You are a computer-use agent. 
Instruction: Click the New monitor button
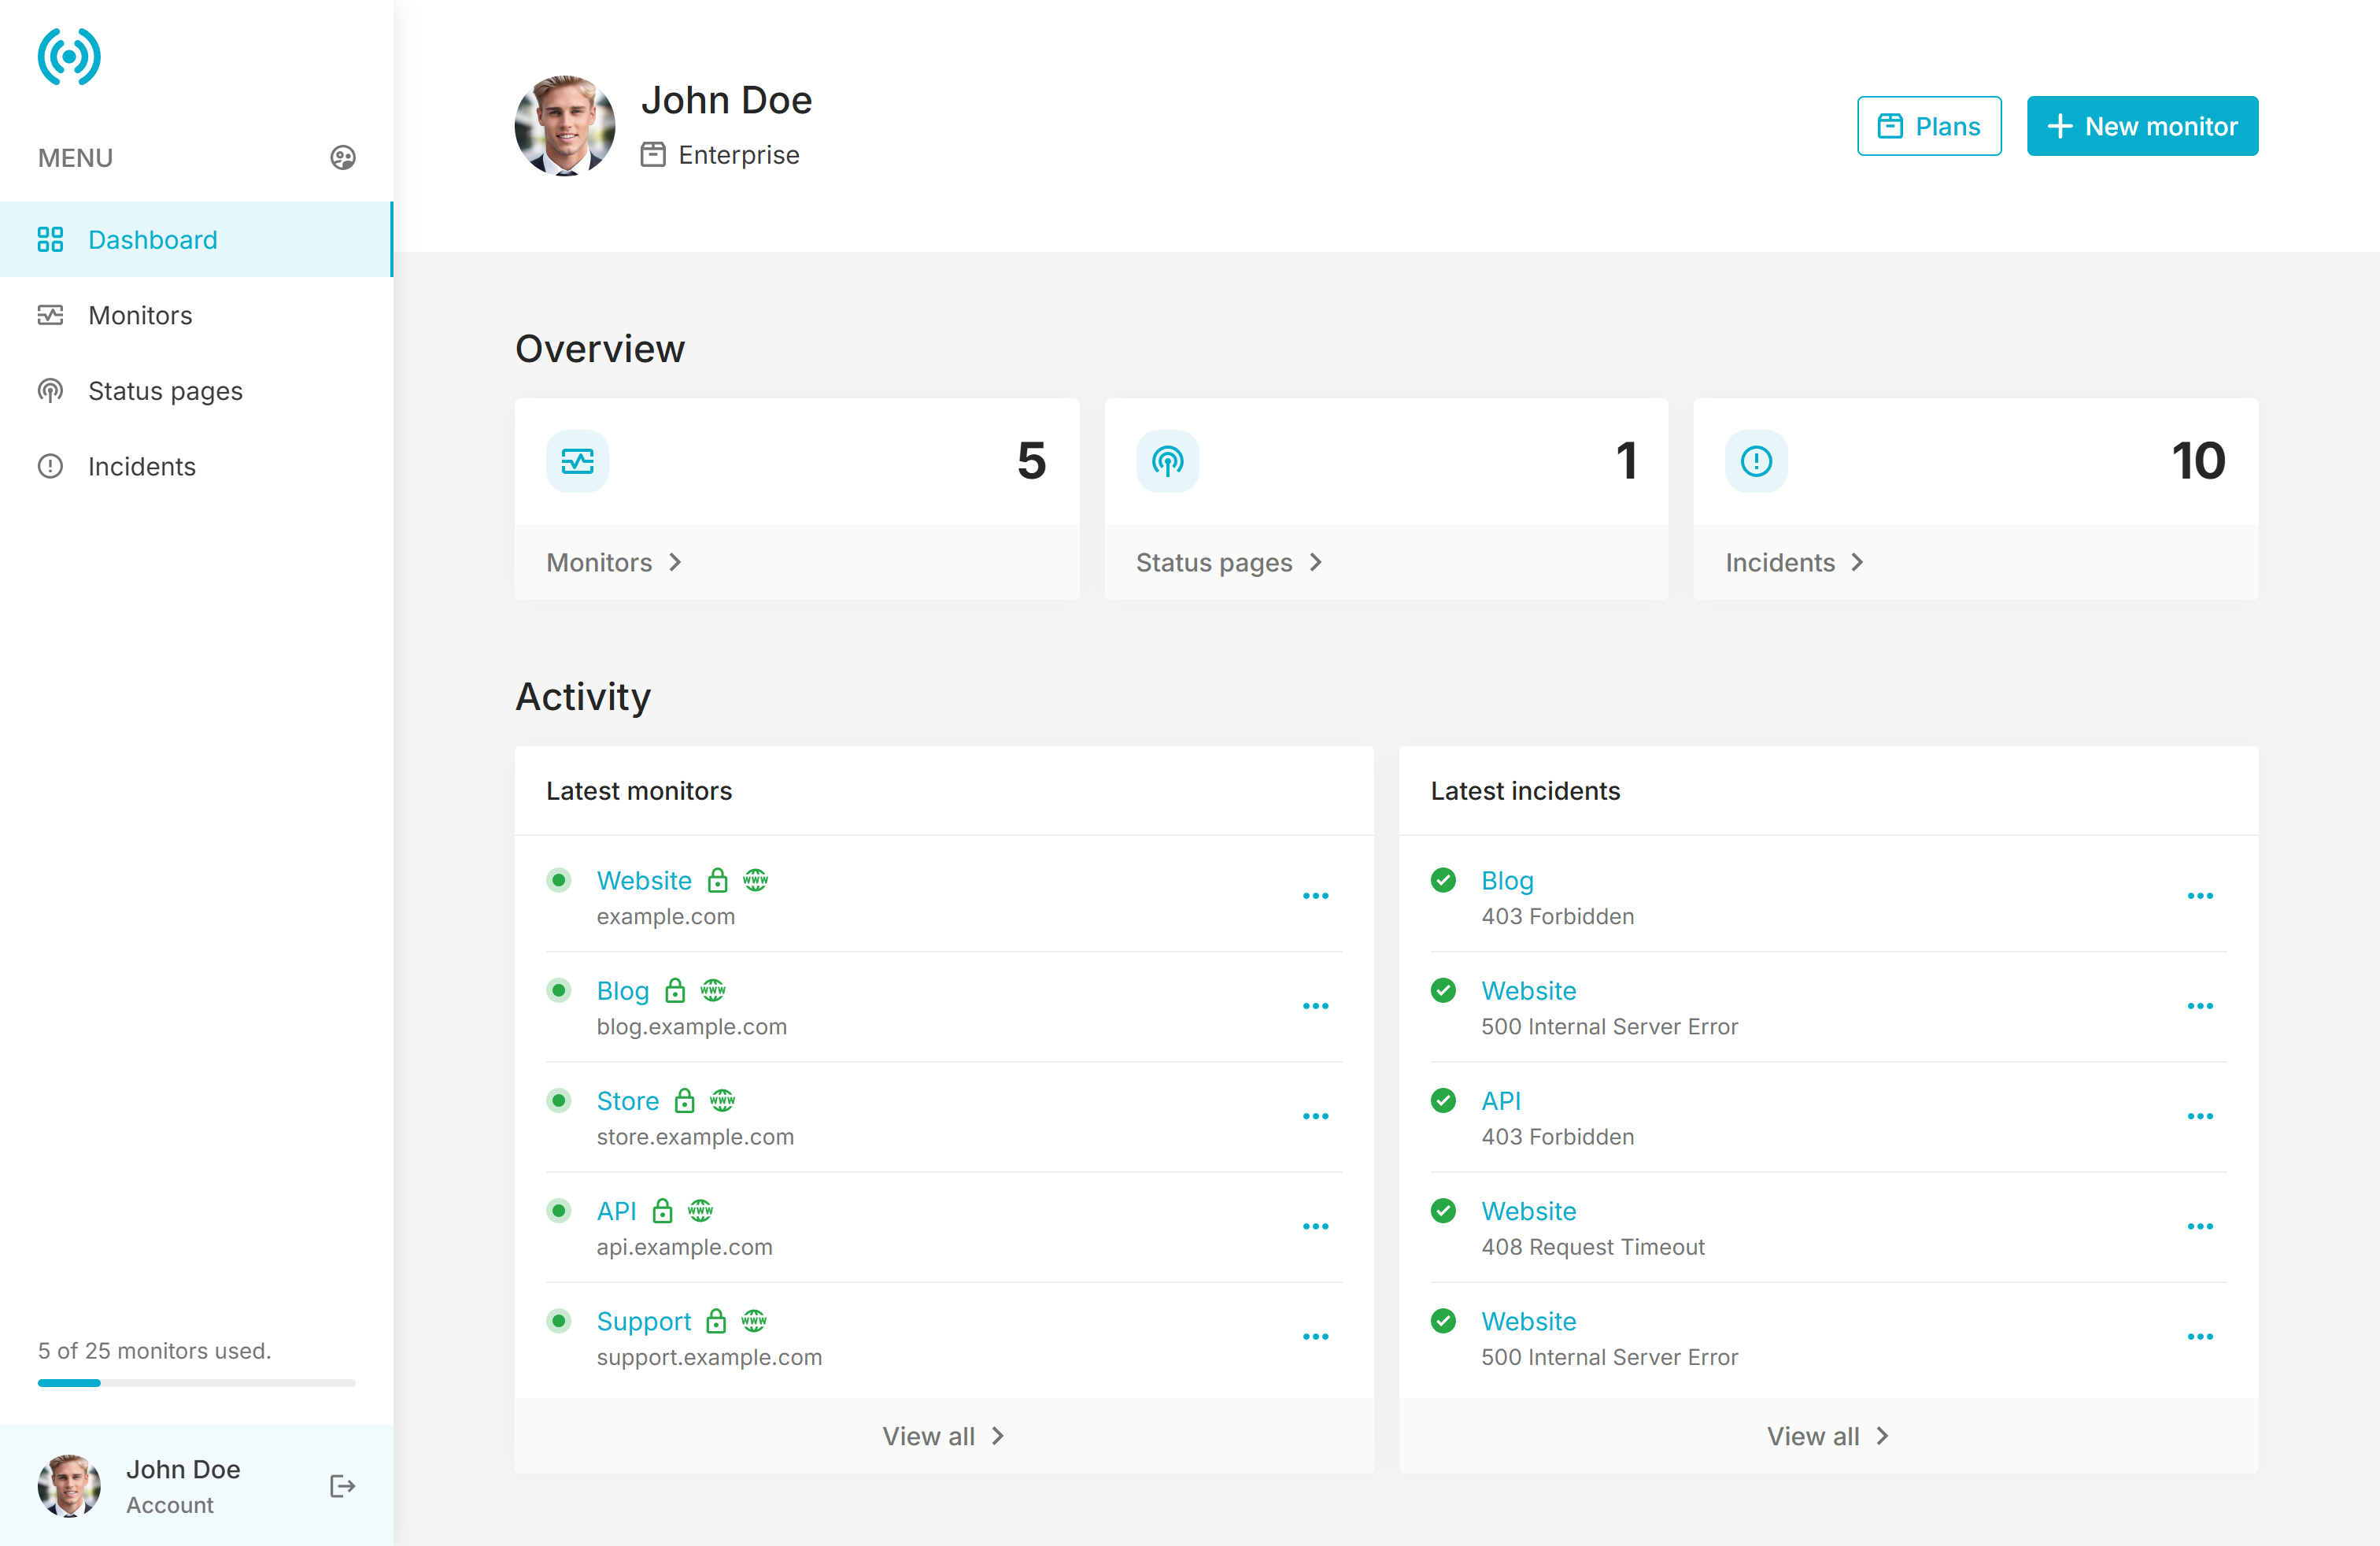tap(2141, 126)
